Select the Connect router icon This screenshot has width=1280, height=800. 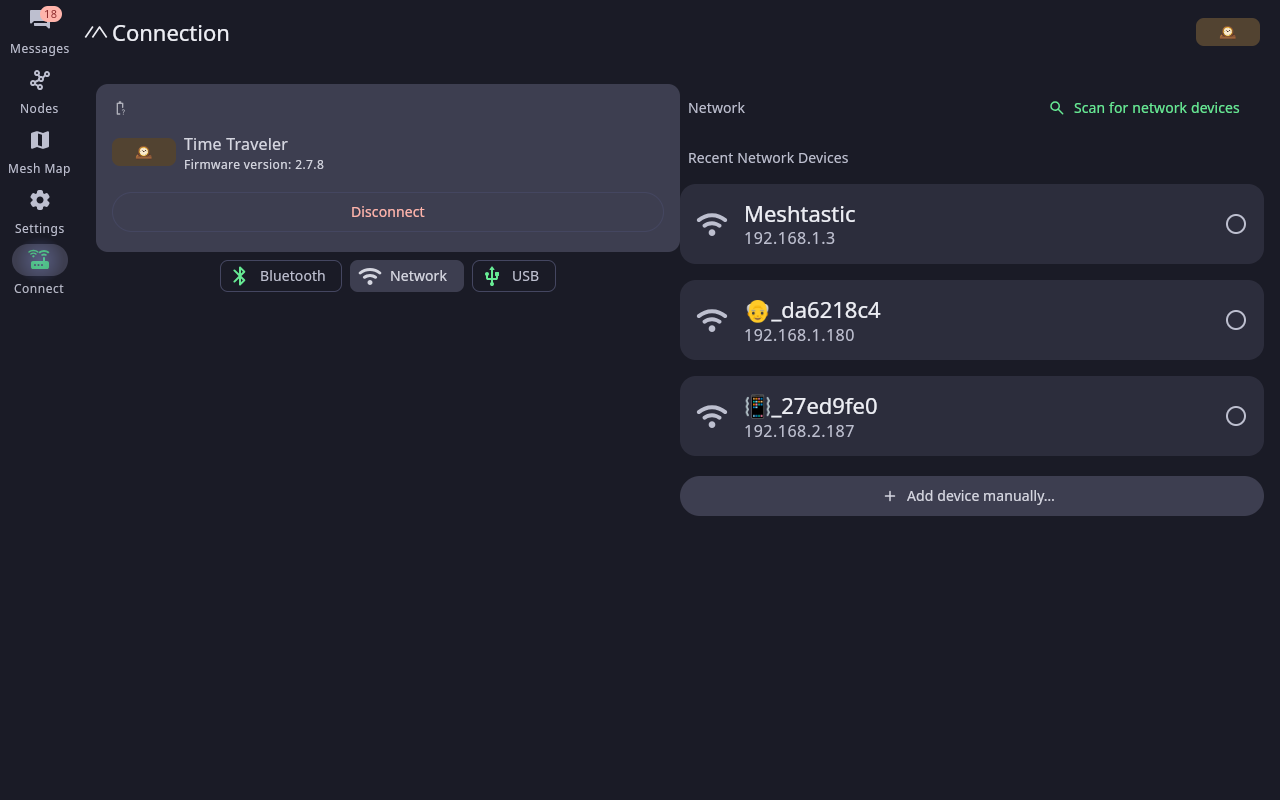click(40, 260)
